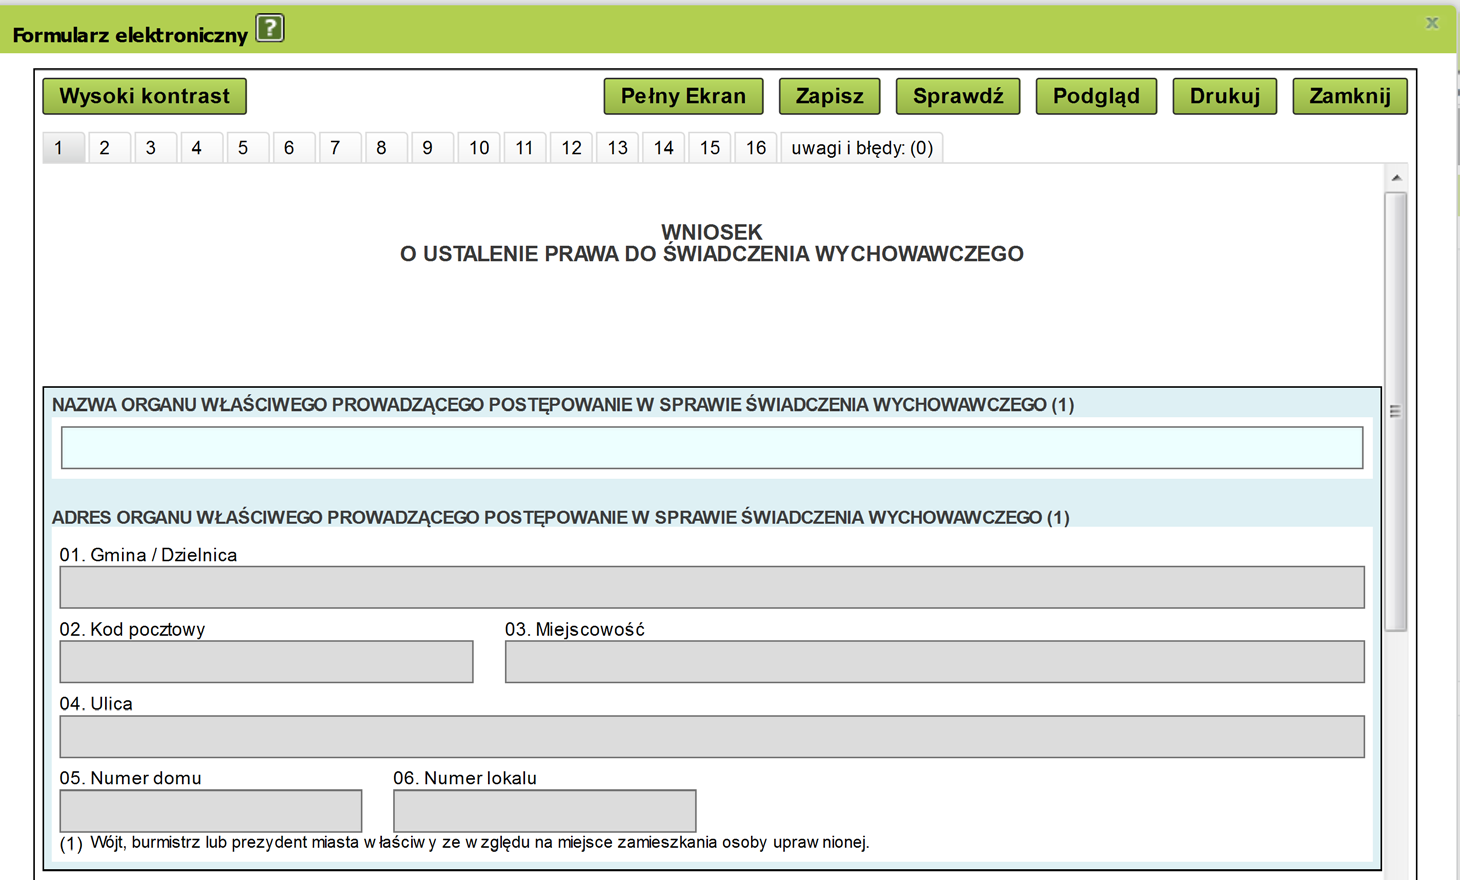
Task: Click the Ulica field
Action: (x=712, y=736)
